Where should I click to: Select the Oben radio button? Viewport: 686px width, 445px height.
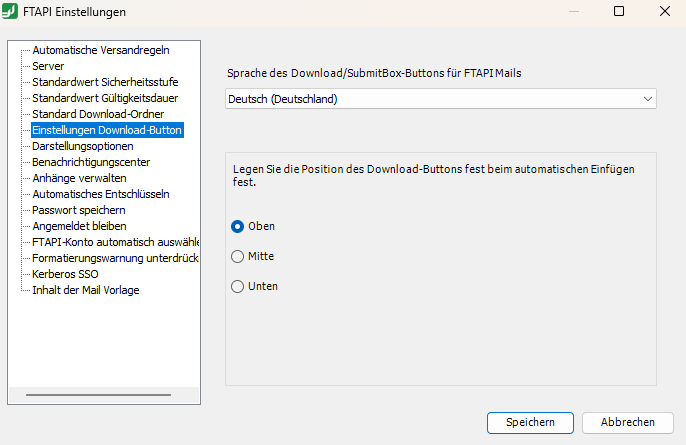(238, 226)
